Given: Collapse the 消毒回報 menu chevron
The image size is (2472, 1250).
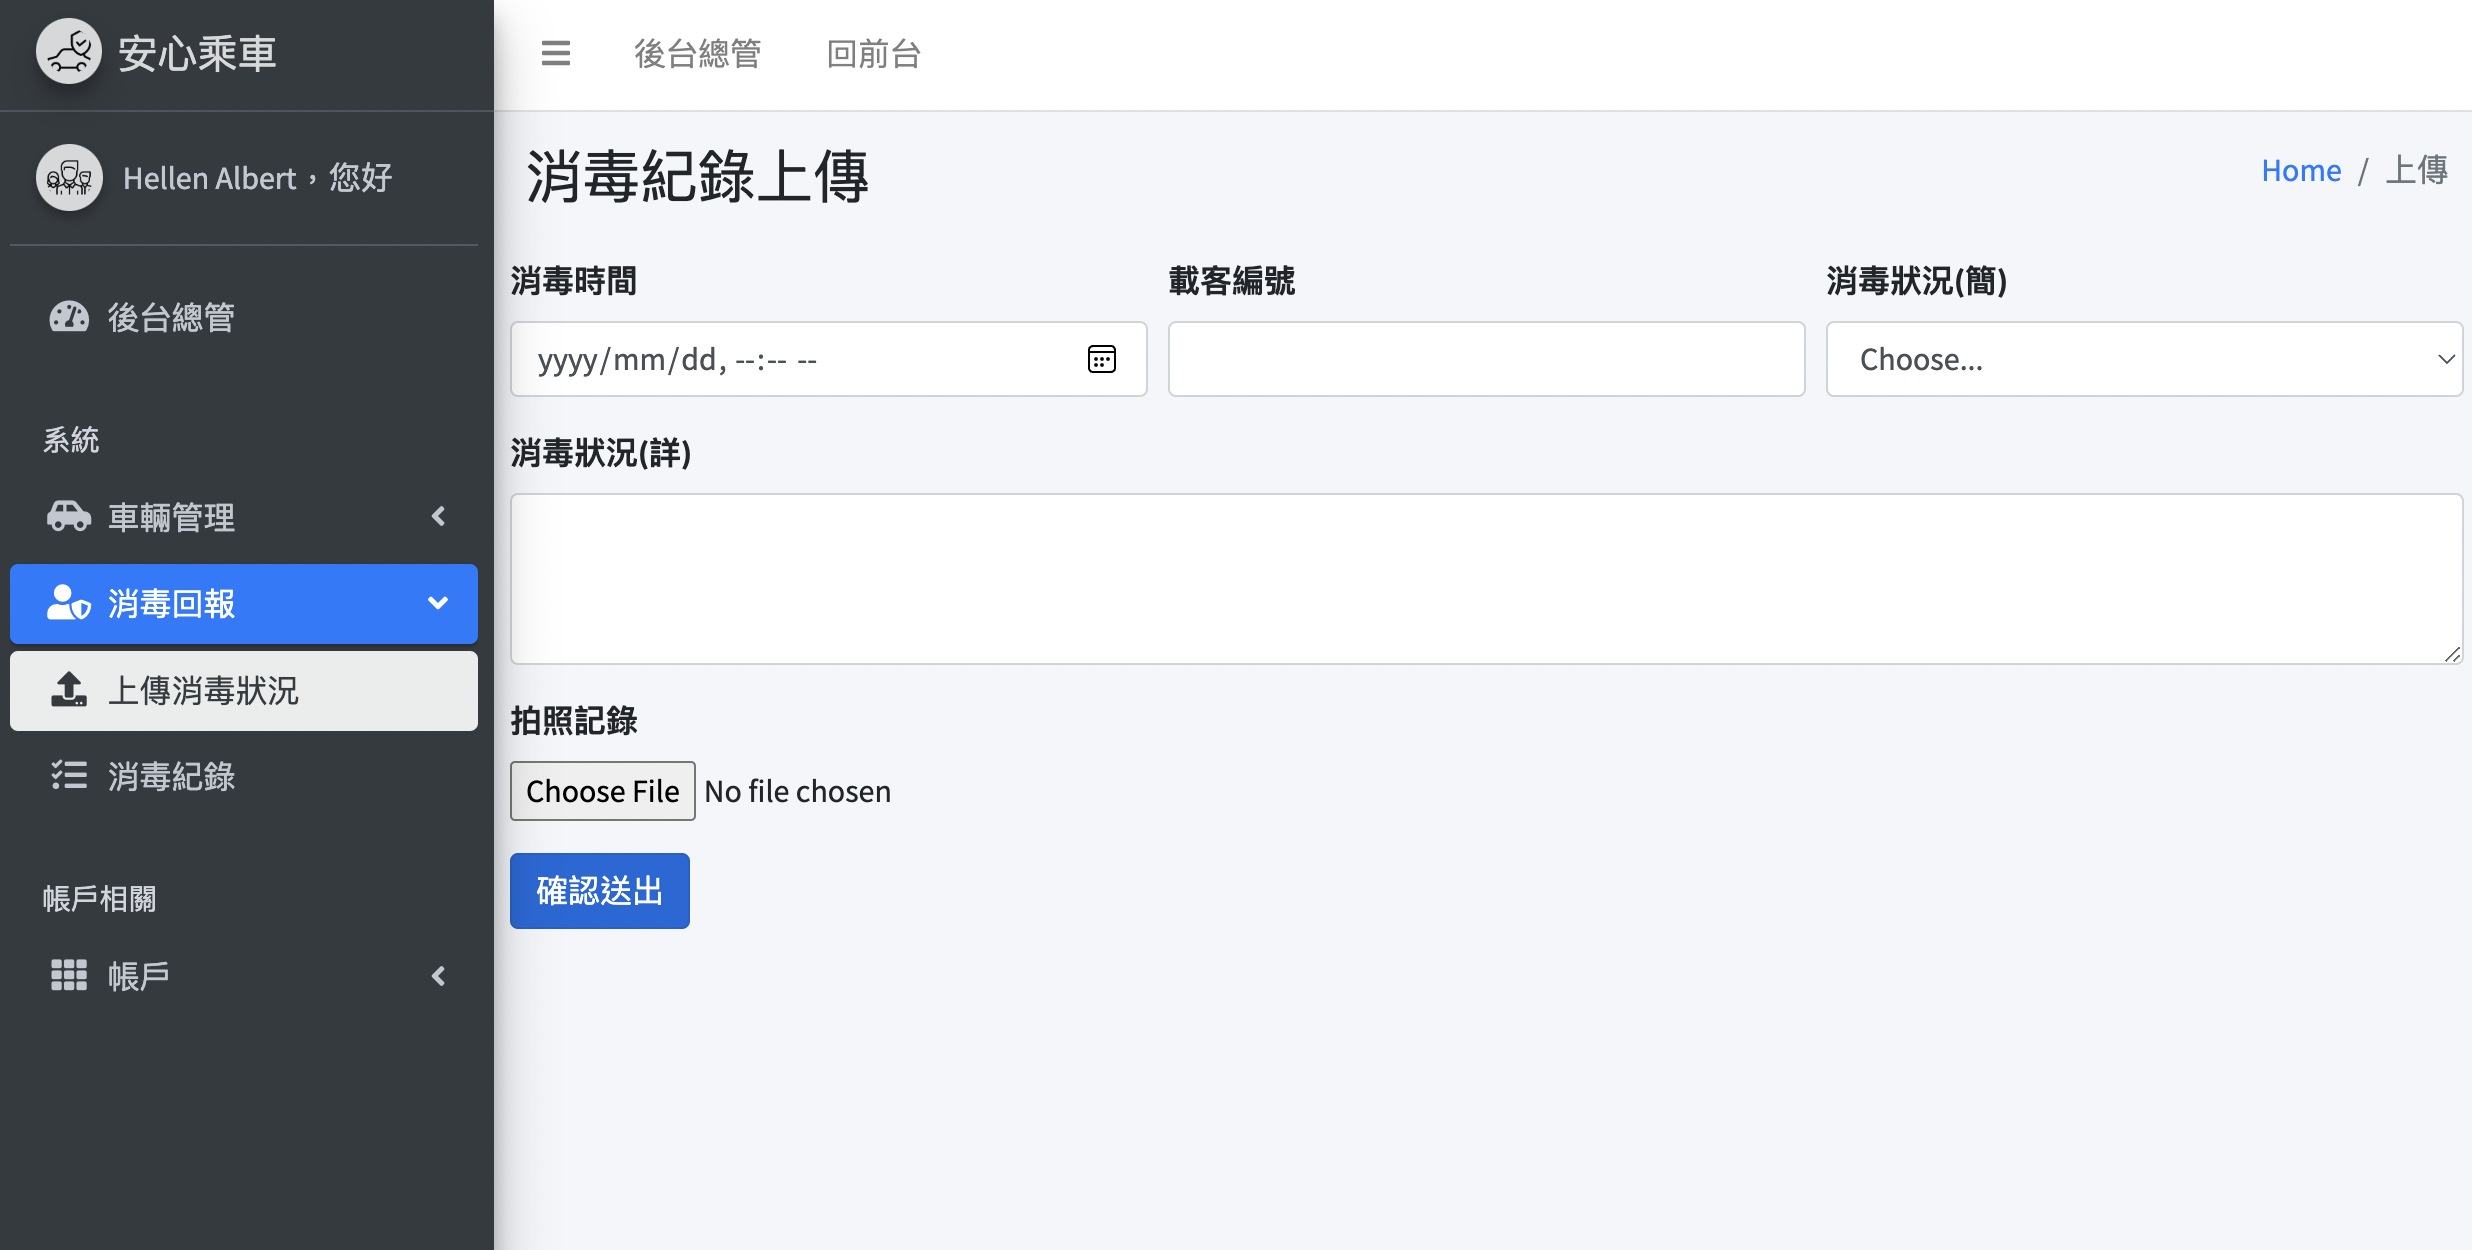Looking at the screenshot, I should coord(438,603).
